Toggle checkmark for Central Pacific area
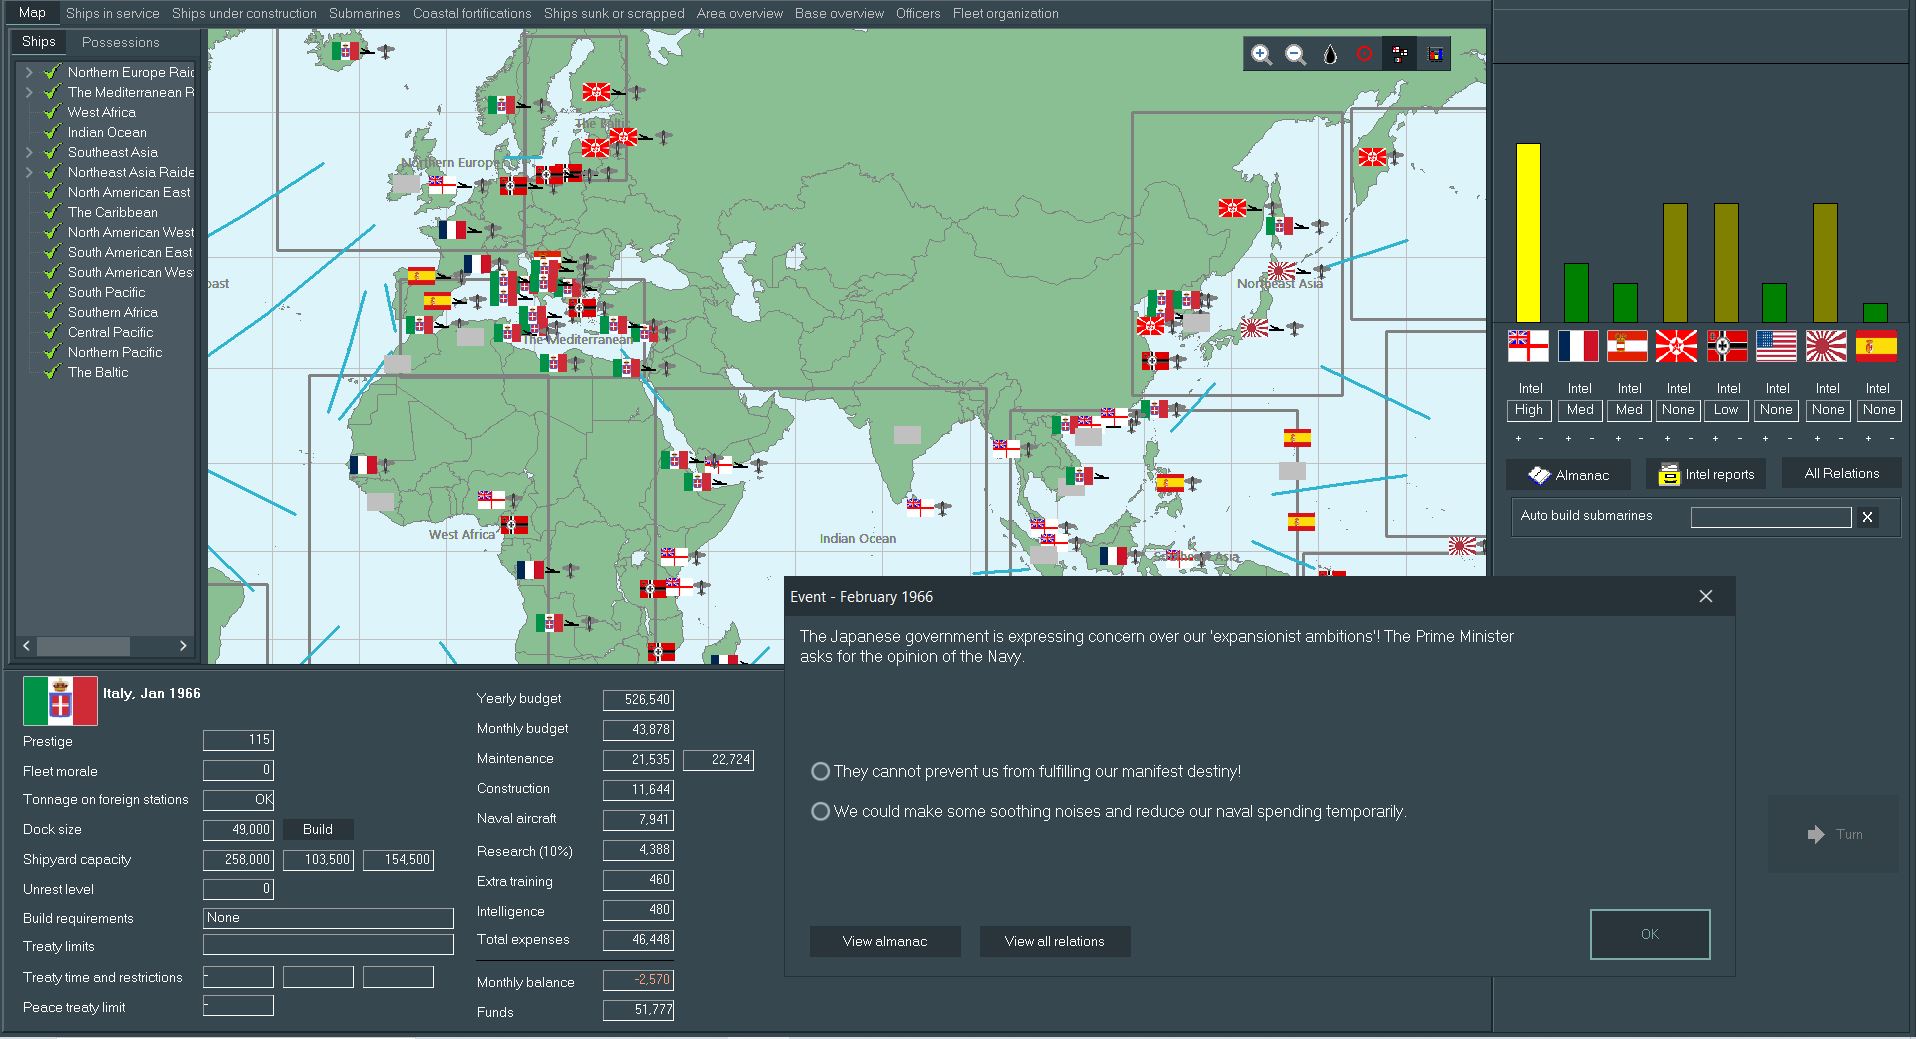This screenshot has height=1039, width=1916. click(x=52, y=332)
